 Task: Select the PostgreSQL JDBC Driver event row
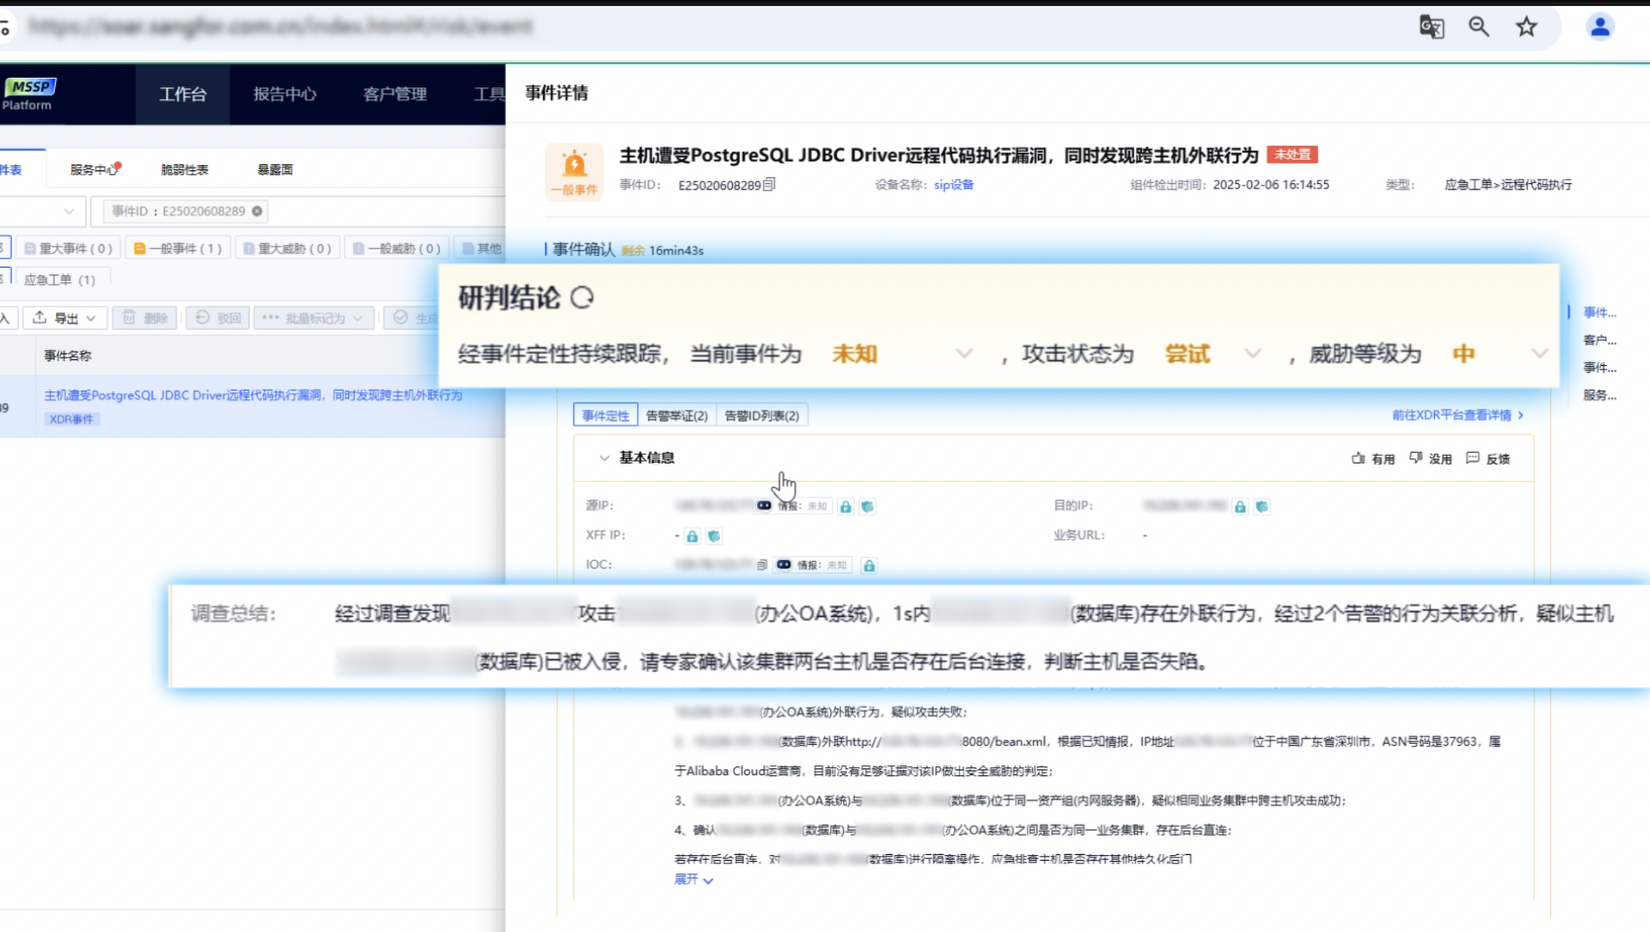tap(253, 395)
